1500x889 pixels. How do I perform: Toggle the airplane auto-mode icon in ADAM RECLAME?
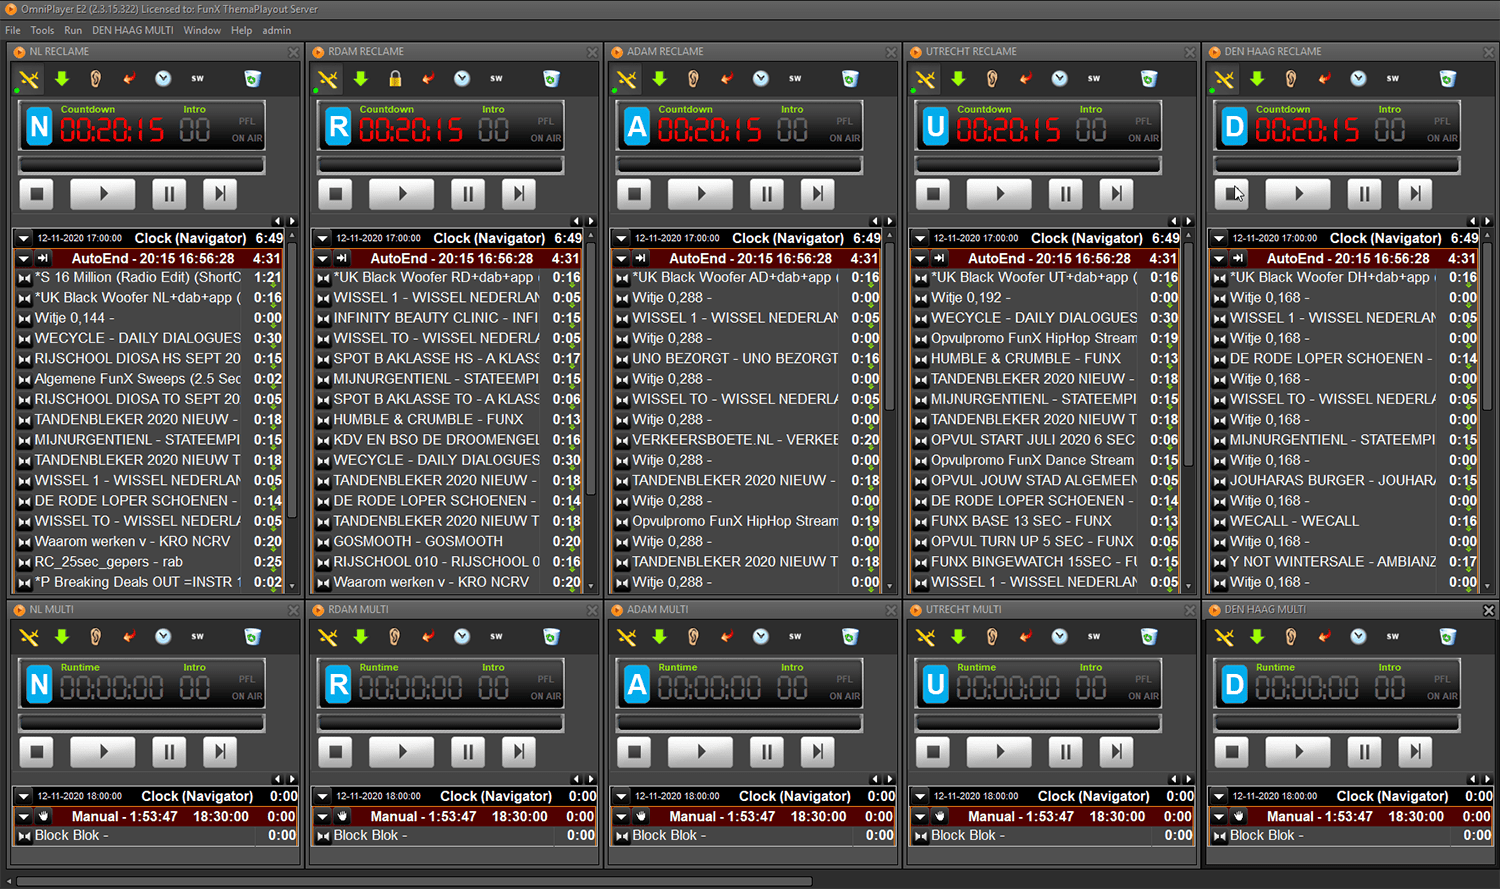point(626,78)
